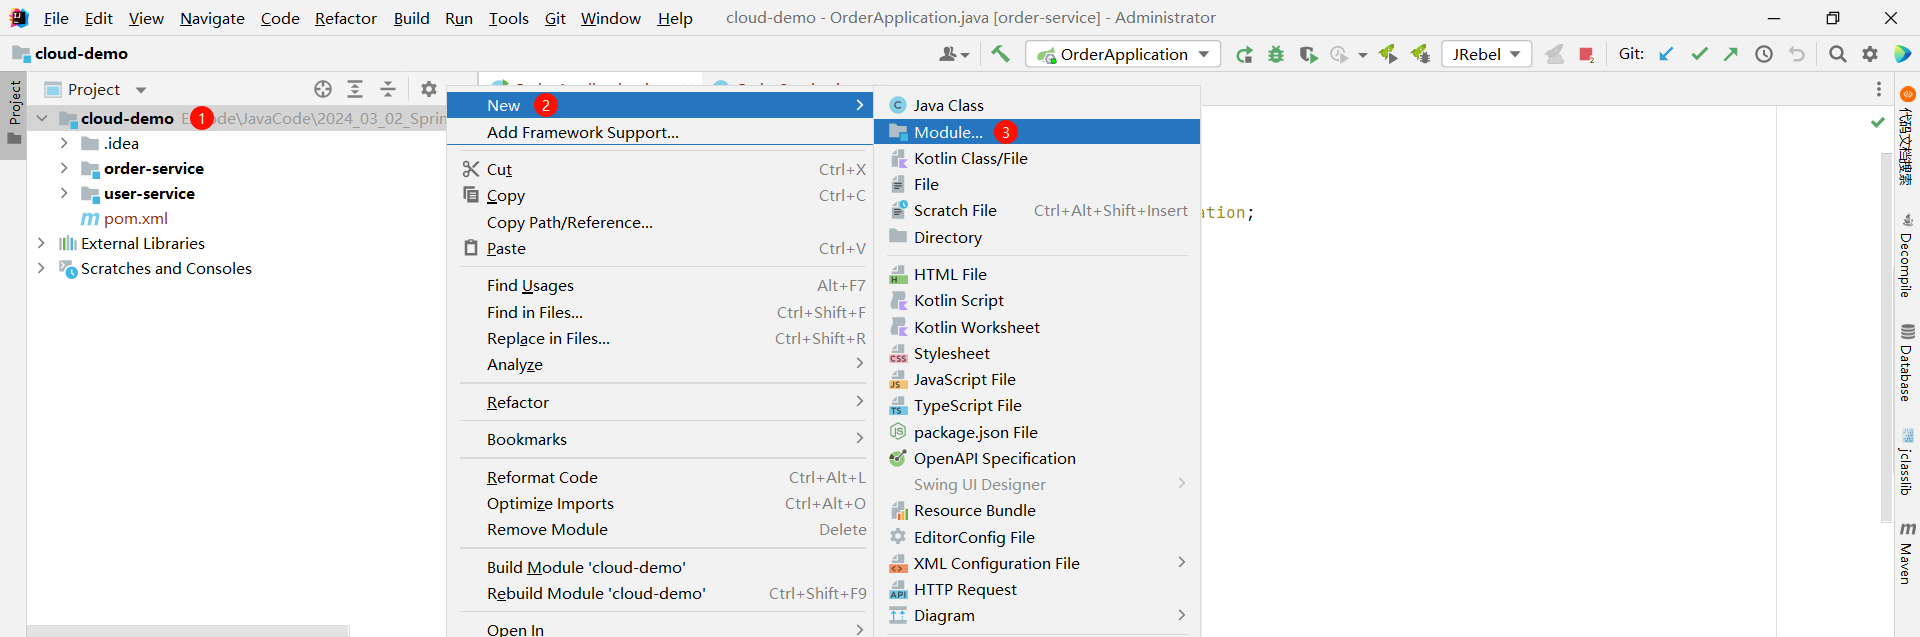Choose HTML File entry
Screen dimensions: 1920x637
tap(1037, 274)
